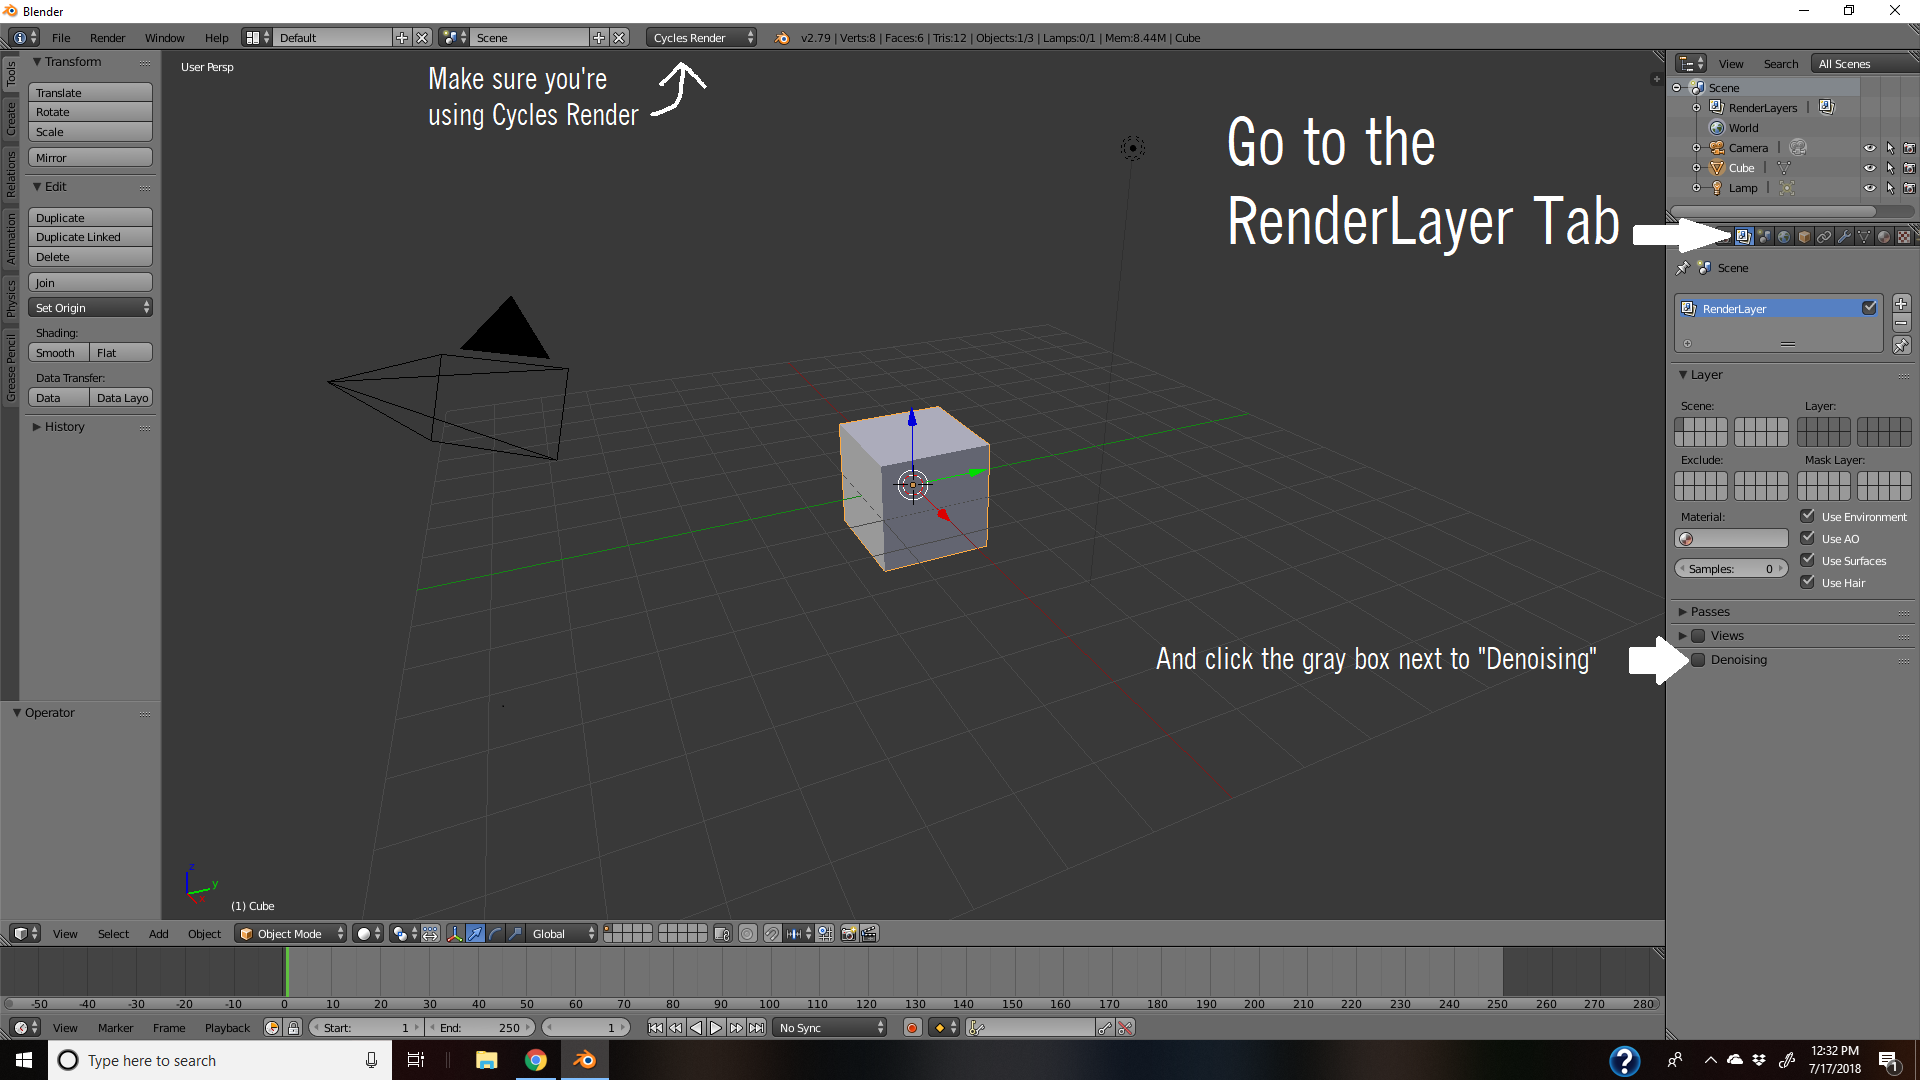Viewport: 1920px width, 1080px height.
Task: Open the Texture checker properties tab
Action: (1904, 237)
